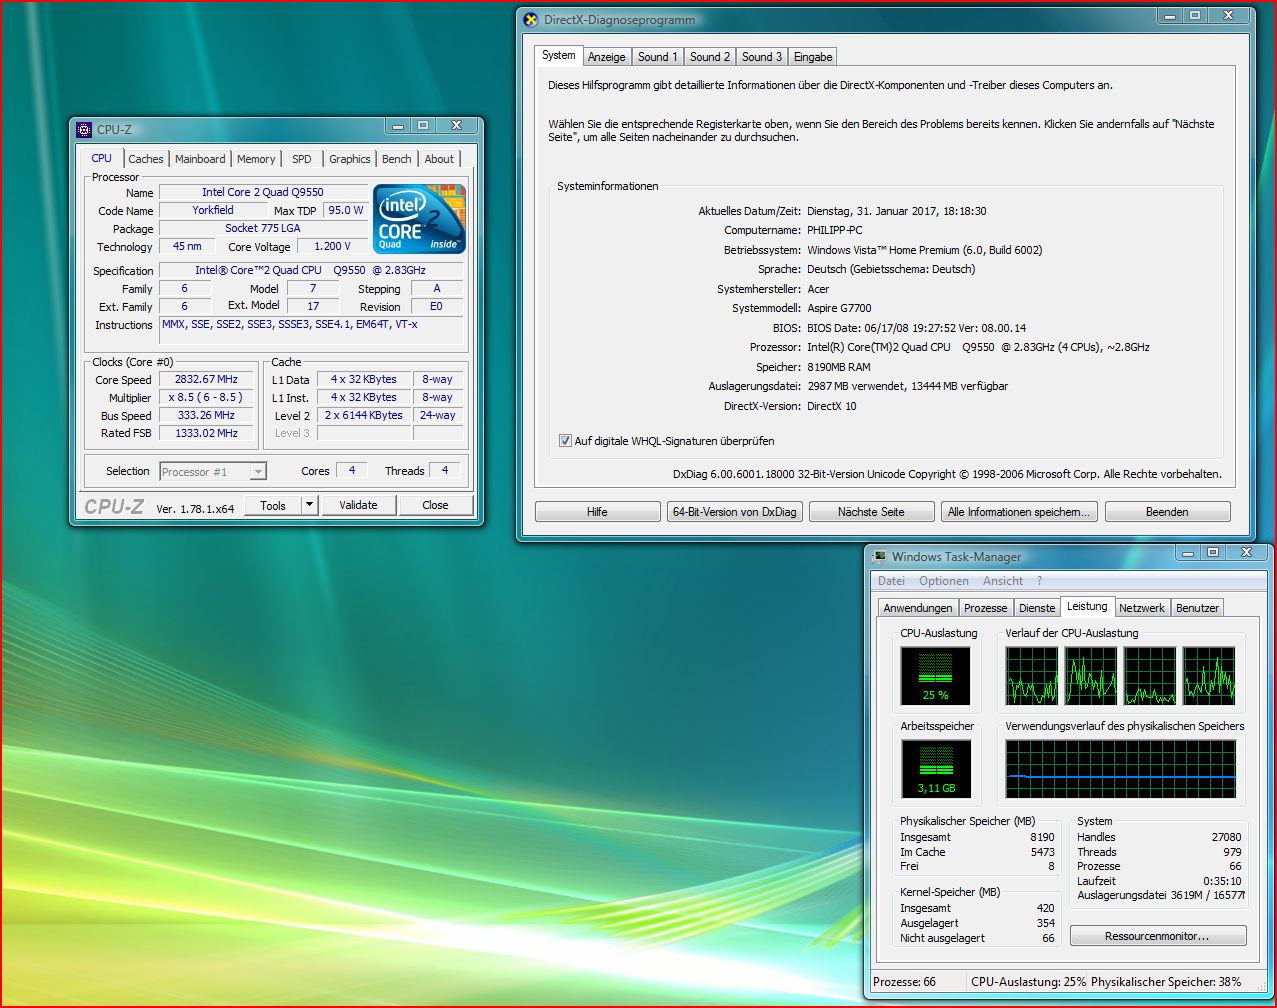Launch the 64-Bit-Version von DxDiag
Screen dimensions: 1277x1008
[x=735, y=511]
